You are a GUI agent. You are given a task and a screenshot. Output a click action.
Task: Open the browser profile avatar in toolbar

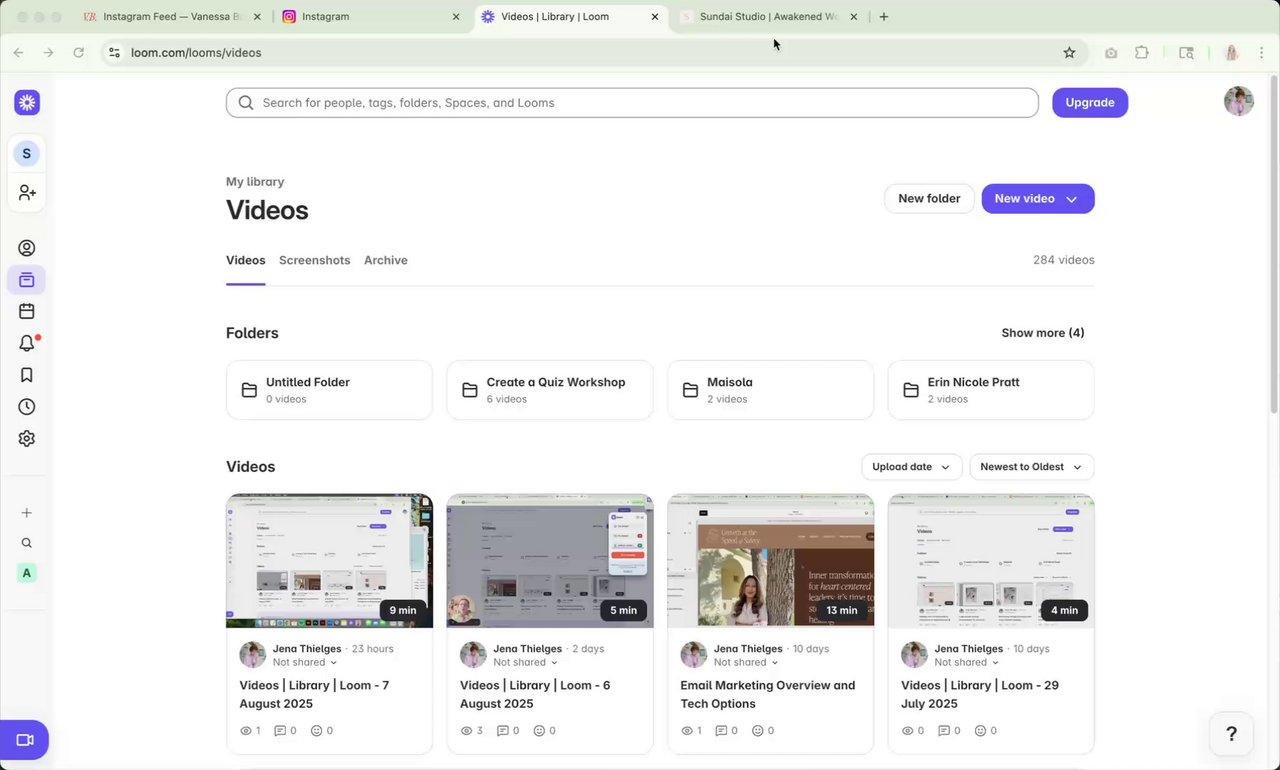1232,53
